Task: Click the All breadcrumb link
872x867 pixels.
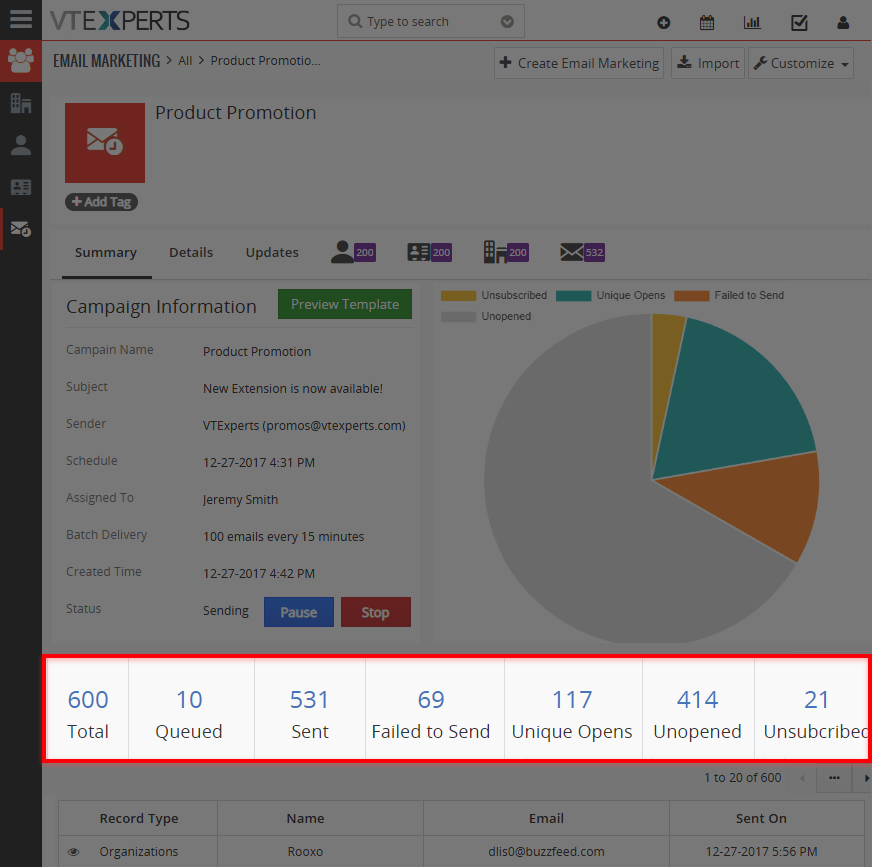Action: [x=185, y=61]
